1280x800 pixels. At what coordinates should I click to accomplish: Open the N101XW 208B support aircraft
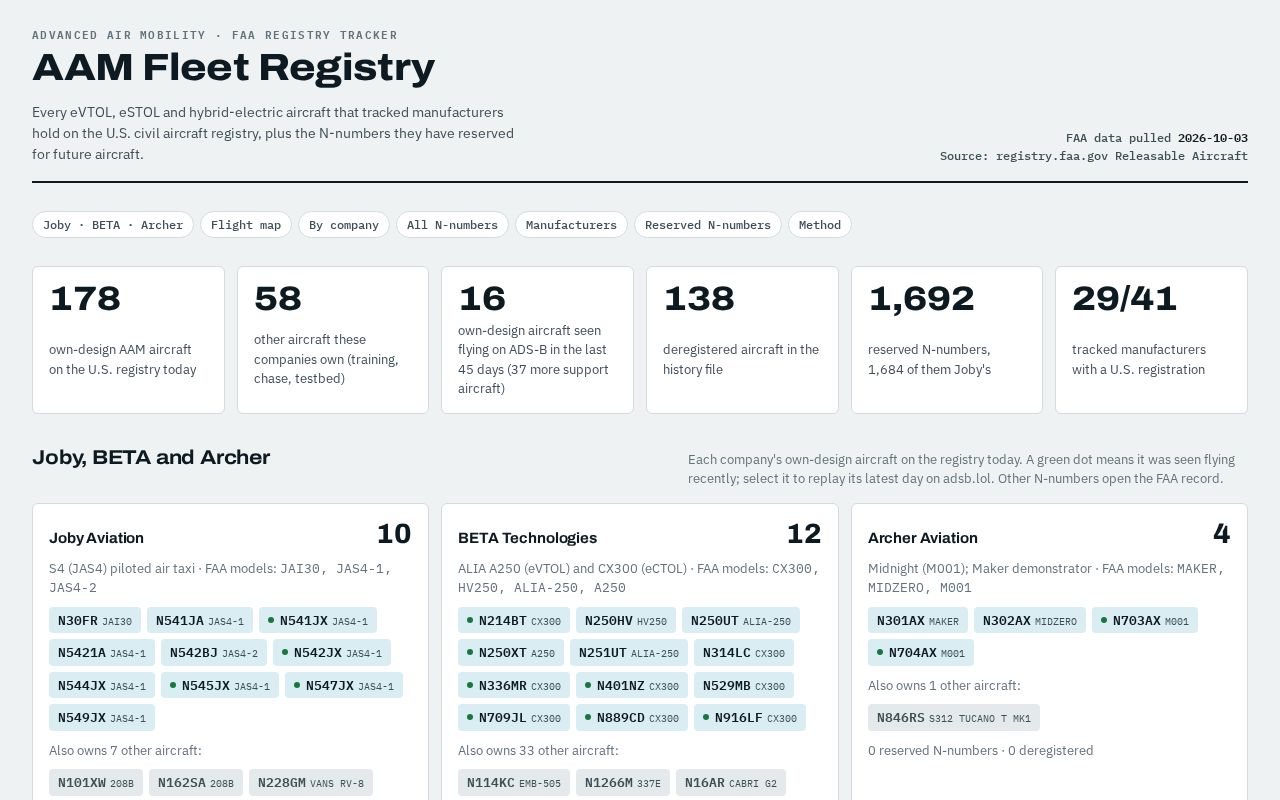[96, 783]
